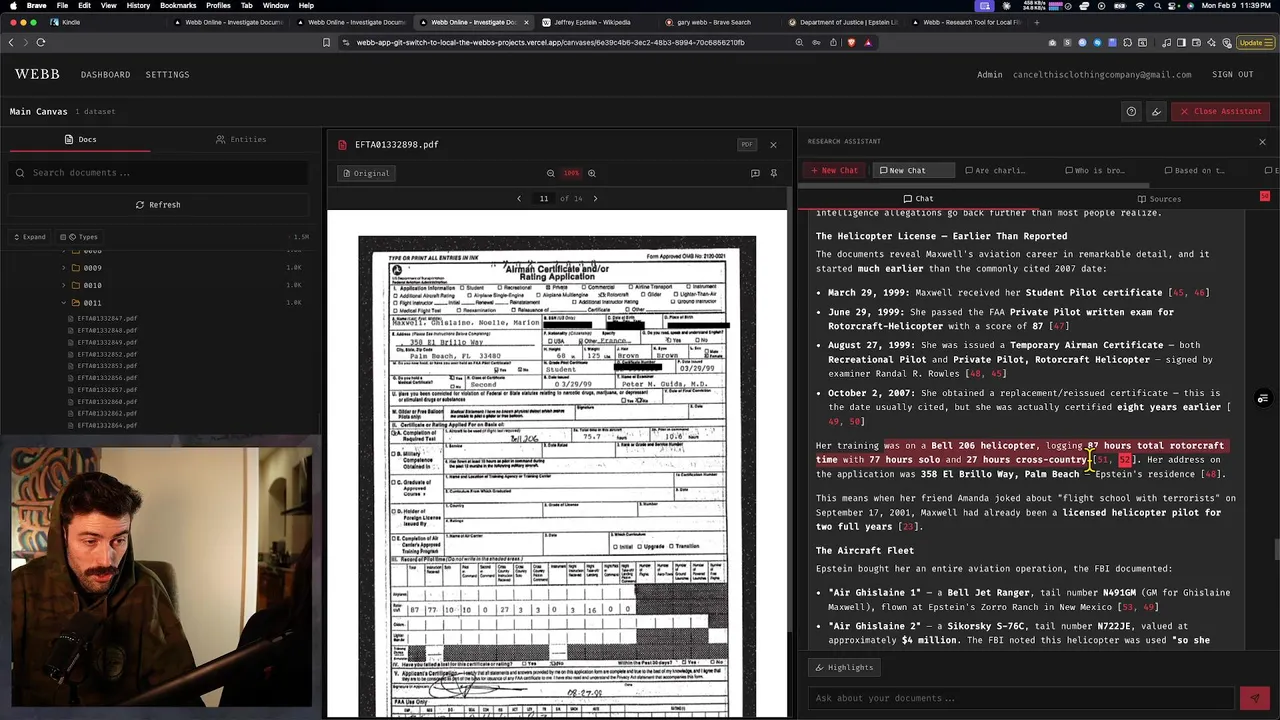The height and width of the screenshot is (720, 1280).
Task: Click the Search documents field
Action: pyautogui.click(x=160, y=173)
